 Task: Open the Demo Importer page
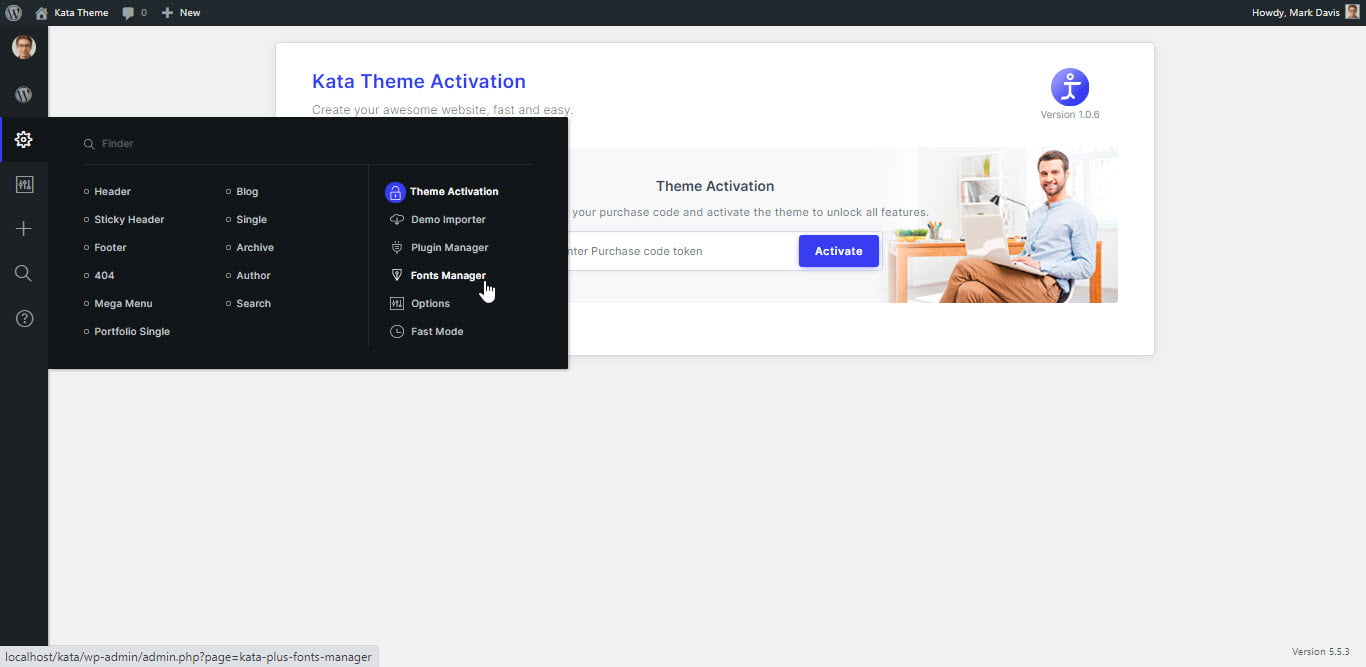(x=448, y=219)
